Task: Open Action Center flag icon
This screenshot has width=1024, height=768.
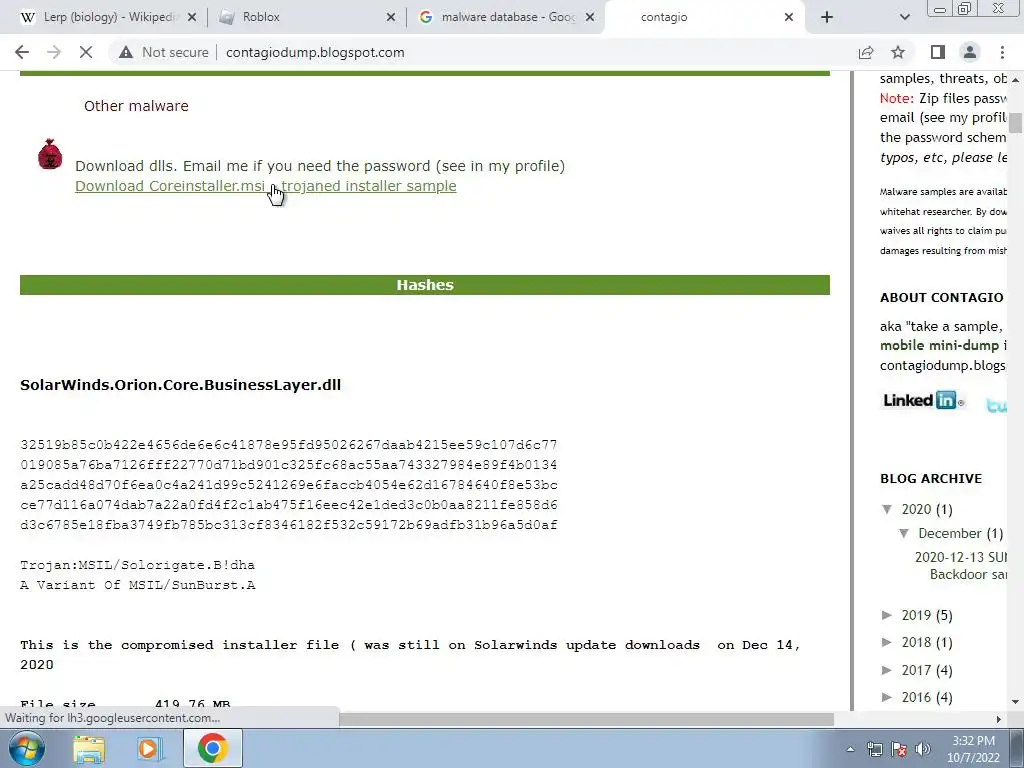Action: click(899, 749)
